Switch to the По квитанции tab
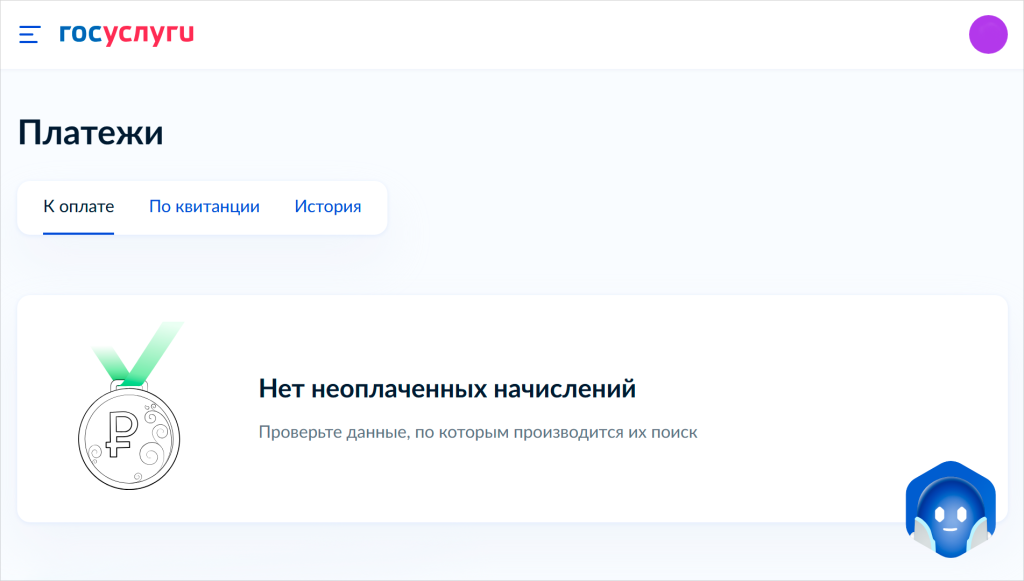Viewport: 1024px width, 581px height. [204, 207]
